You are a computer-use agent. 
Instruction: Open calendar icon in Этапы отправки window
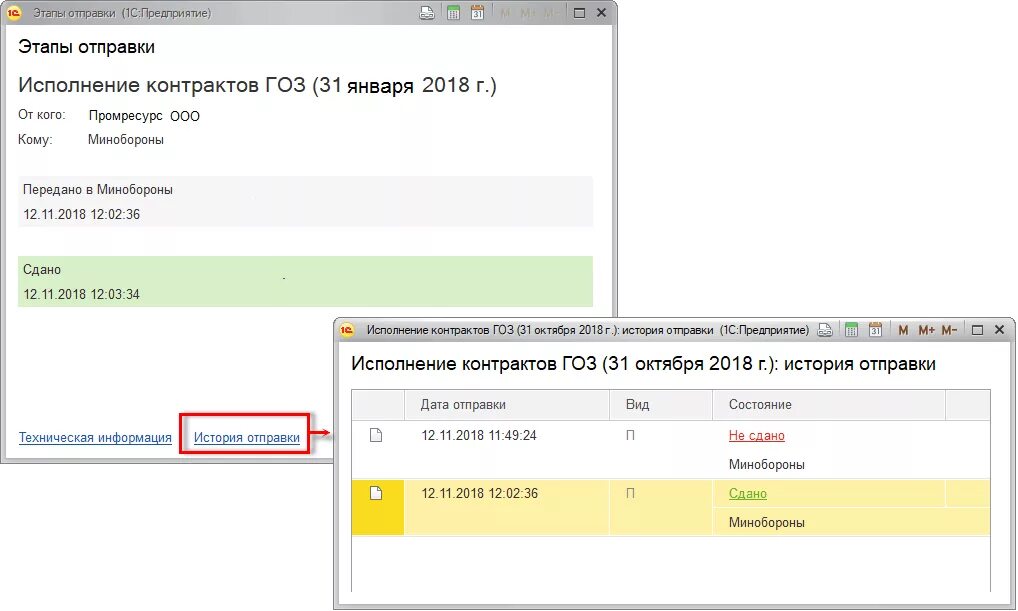tap(477, 13)
